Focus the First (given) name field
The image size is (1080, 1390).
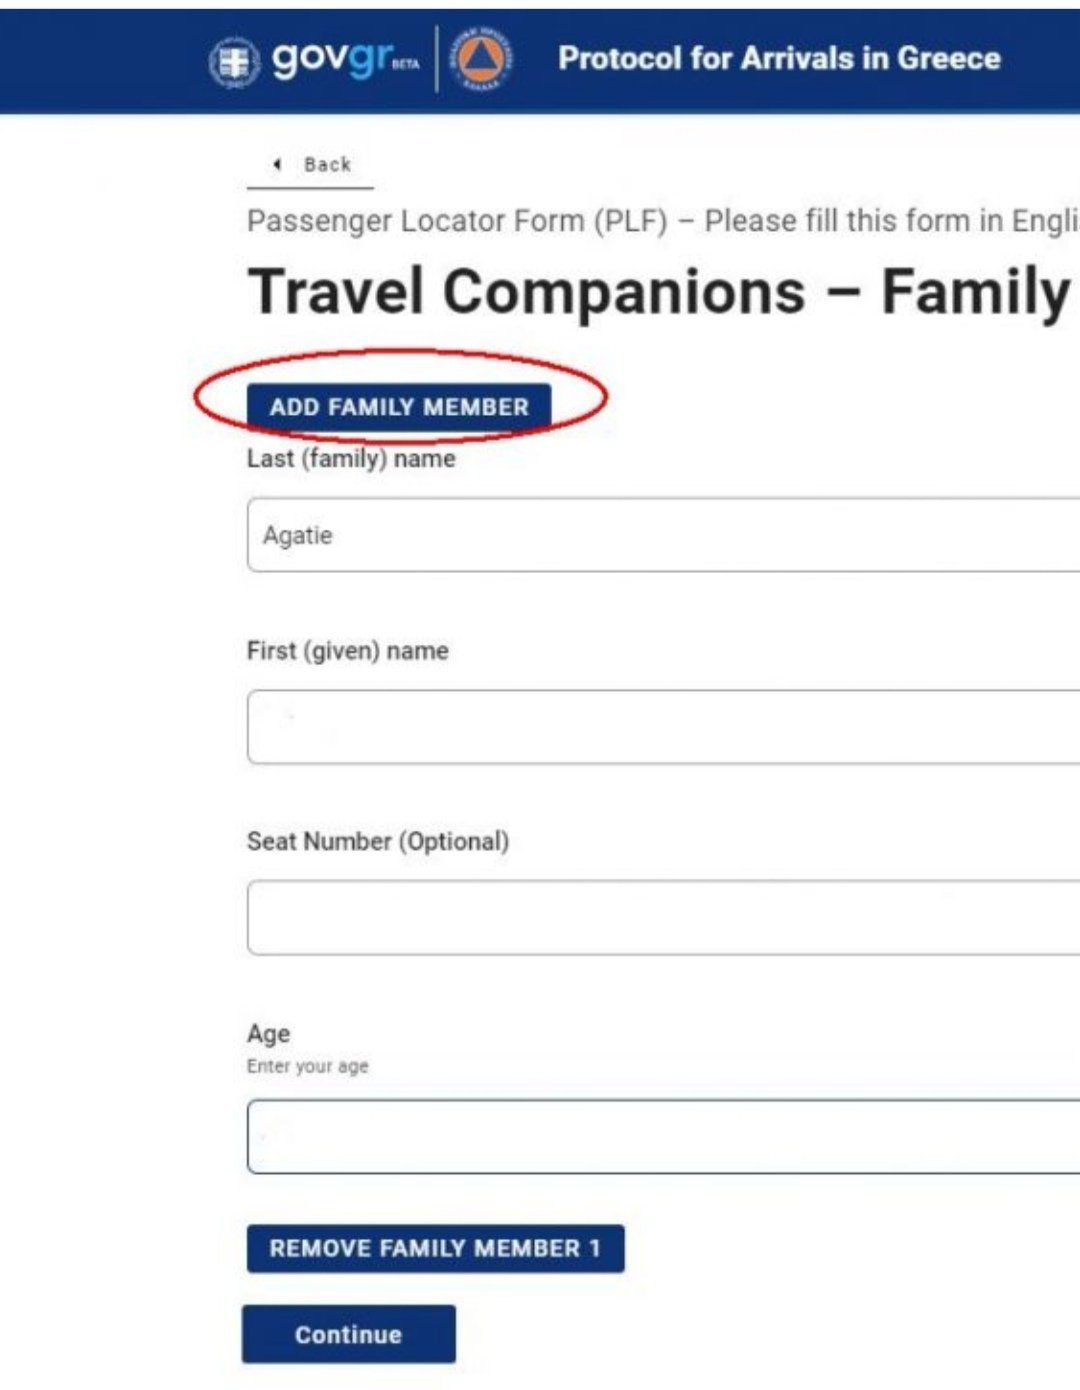point(664,727)
